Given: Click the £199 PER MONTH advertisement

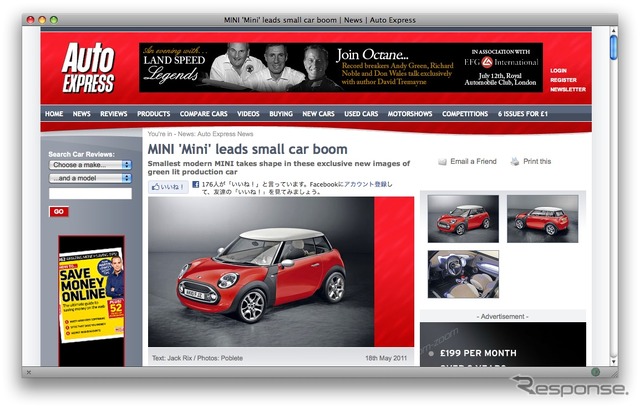Looking at the screenshot, I should click(x=503, y=345).
